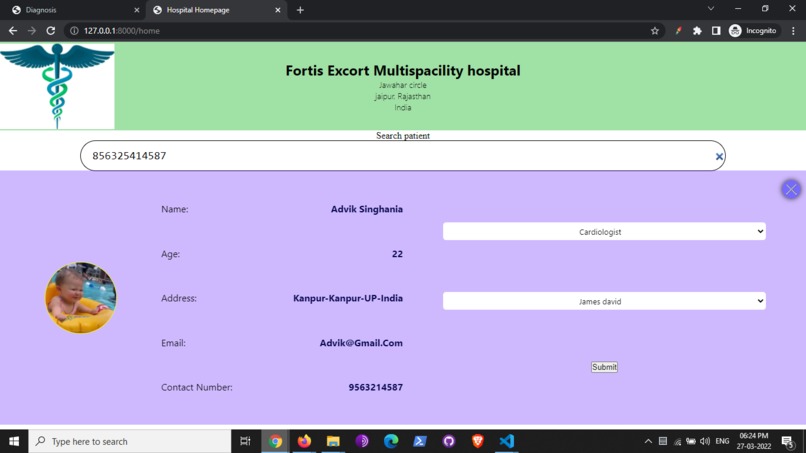Click ENG language indicator
The height and width of the screenshot is (453, 806).
coord(722,441)
